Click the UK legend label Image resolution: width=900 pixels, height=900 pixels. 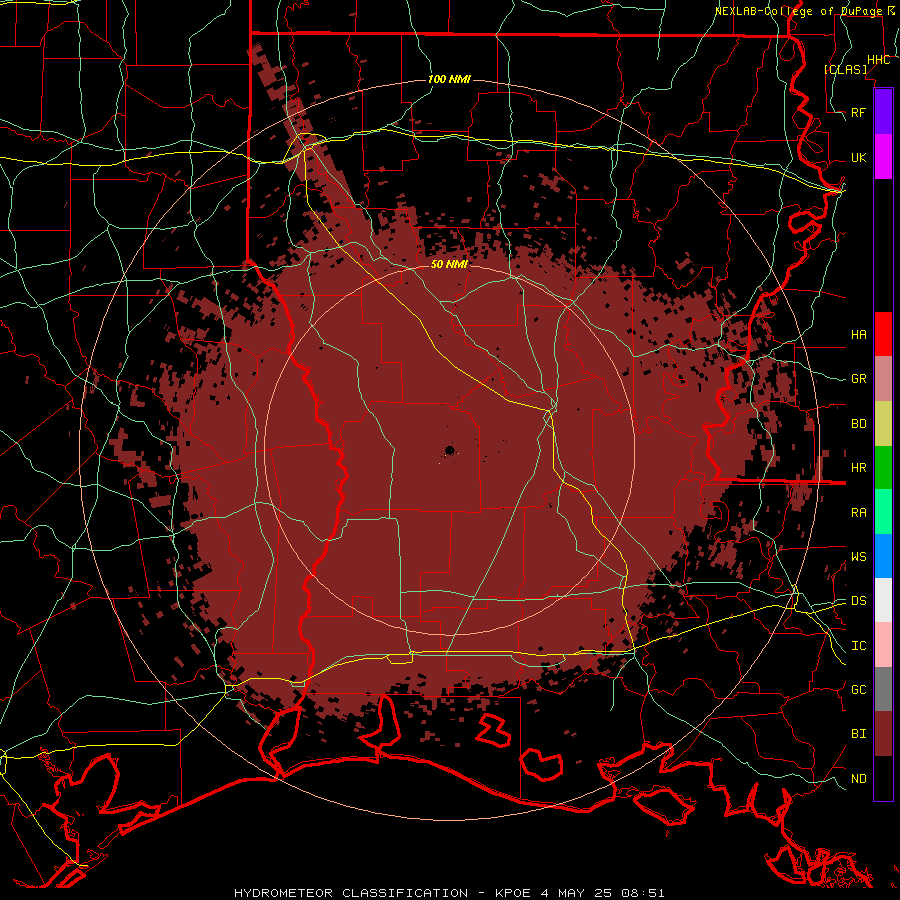coord(859,157)
